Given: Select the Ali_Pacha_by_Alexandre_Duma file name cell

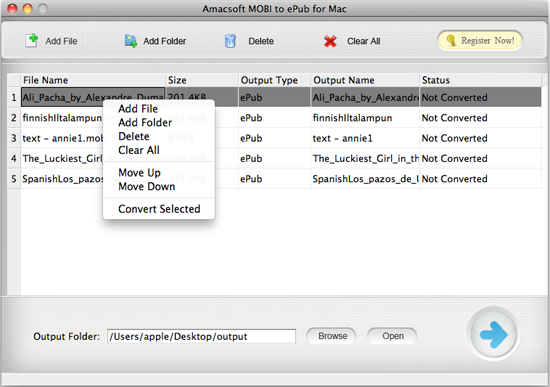Looking at the screenshot, I should [93, 97].
